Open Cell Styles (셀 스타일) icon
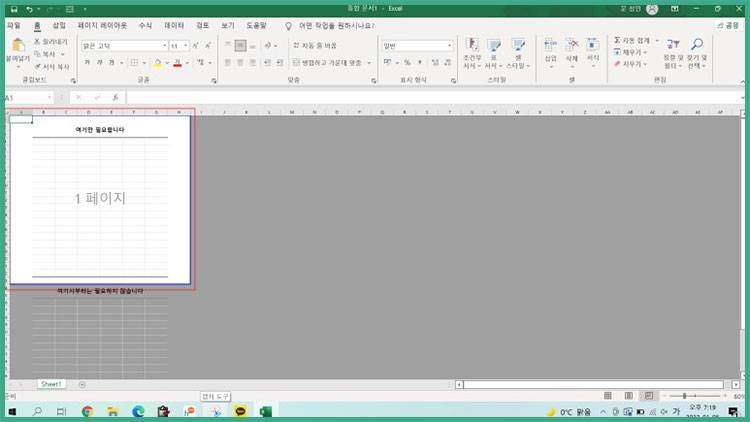The height and width of the screenshot is (422, 750). pos(518,46)
